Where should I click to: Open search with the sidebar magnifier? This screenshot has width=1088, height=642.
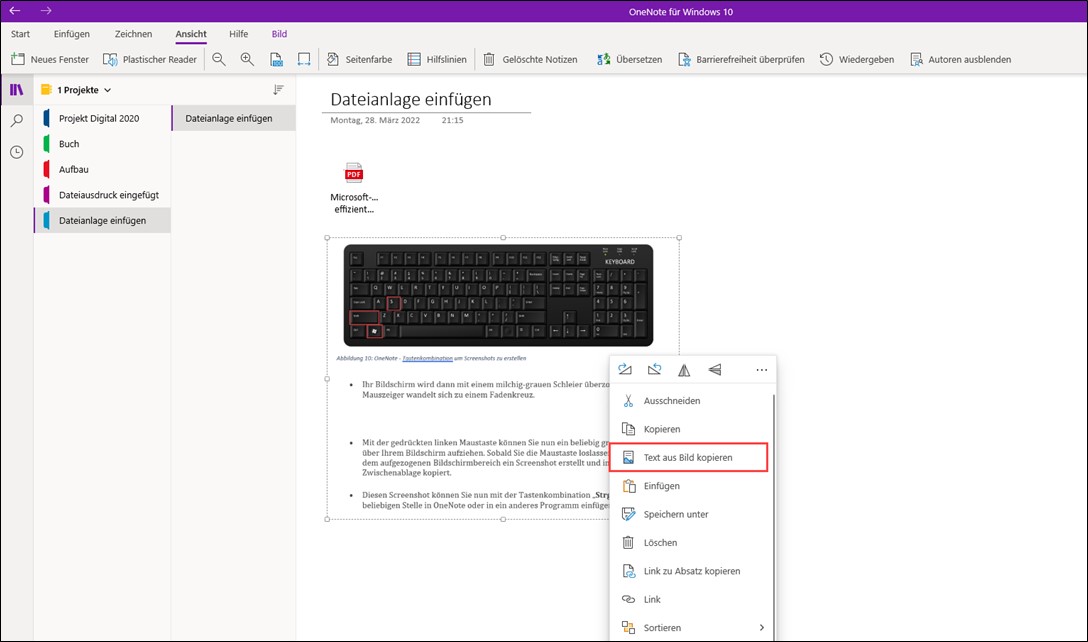[17, 121]
